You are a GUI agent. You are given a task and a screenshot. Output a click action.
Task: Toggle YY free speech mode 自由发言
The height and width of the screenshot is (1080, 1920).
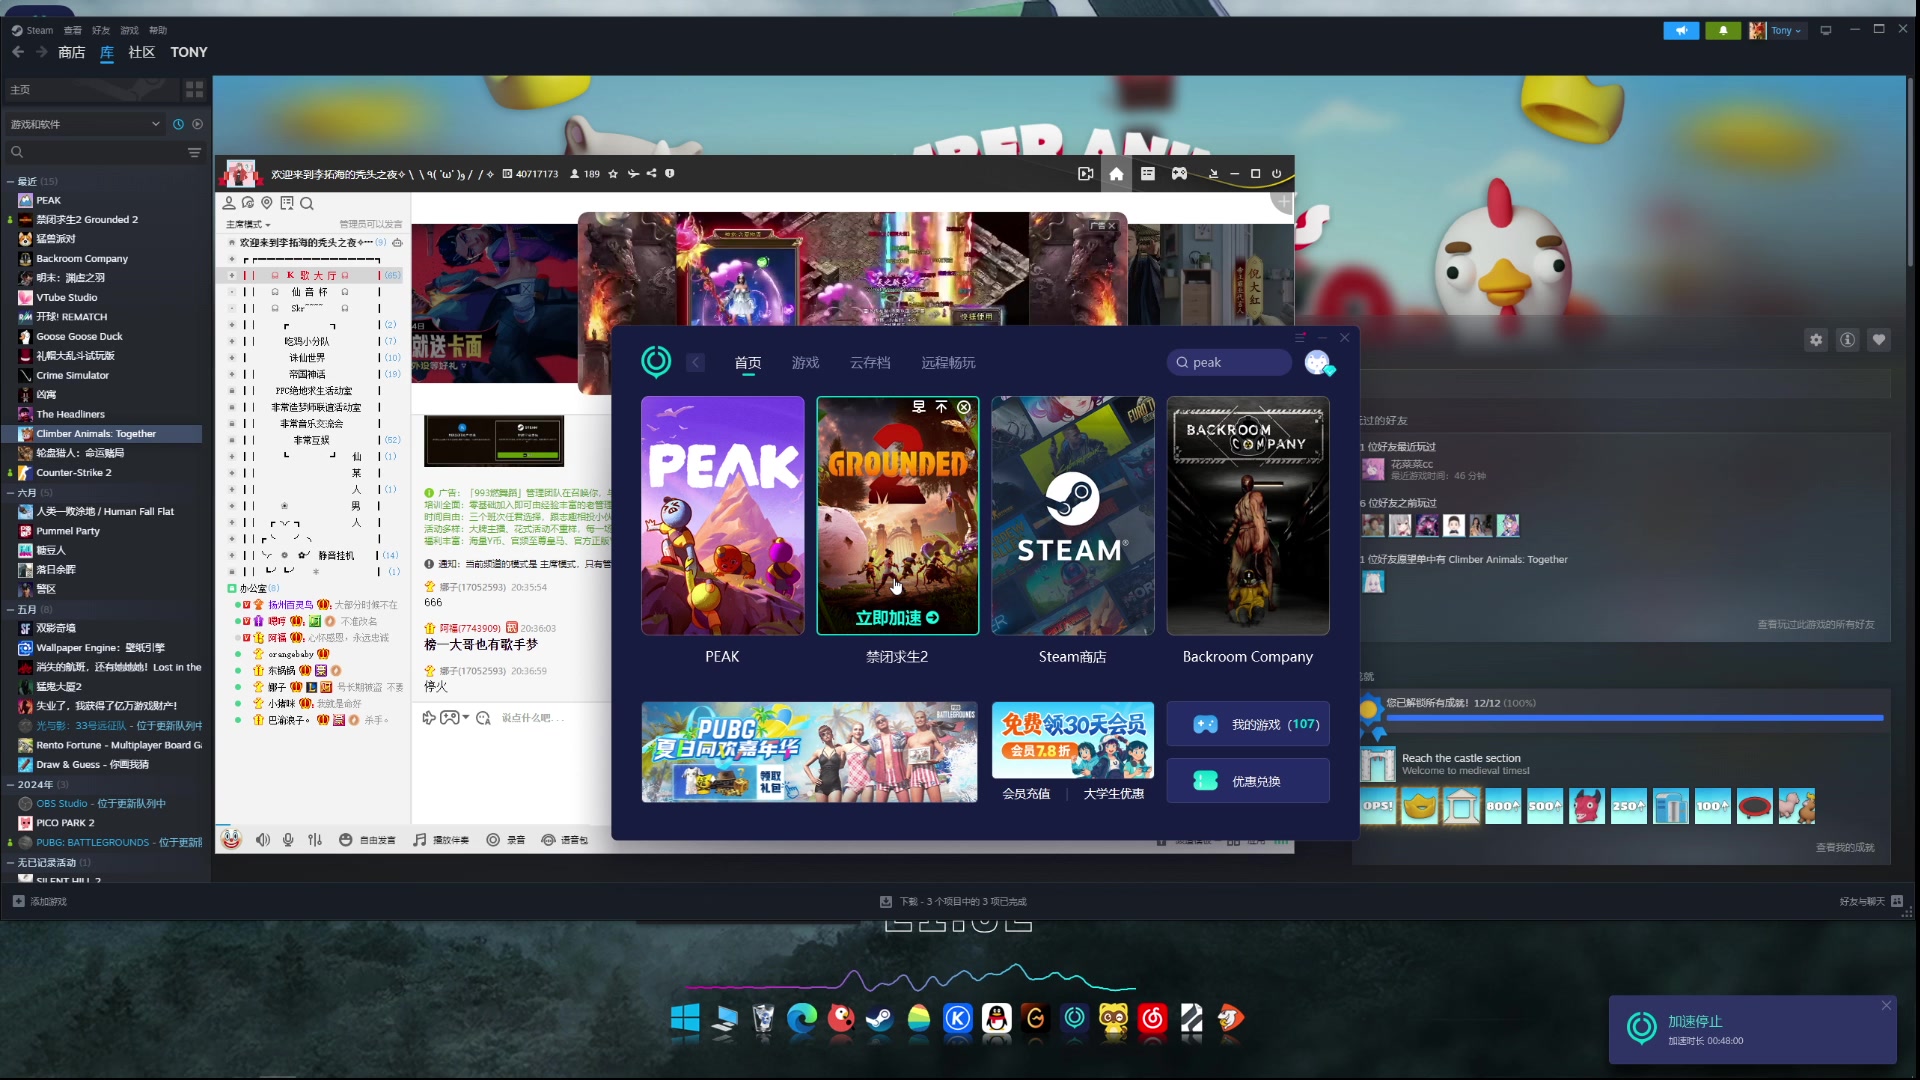[x=367, y=840]
